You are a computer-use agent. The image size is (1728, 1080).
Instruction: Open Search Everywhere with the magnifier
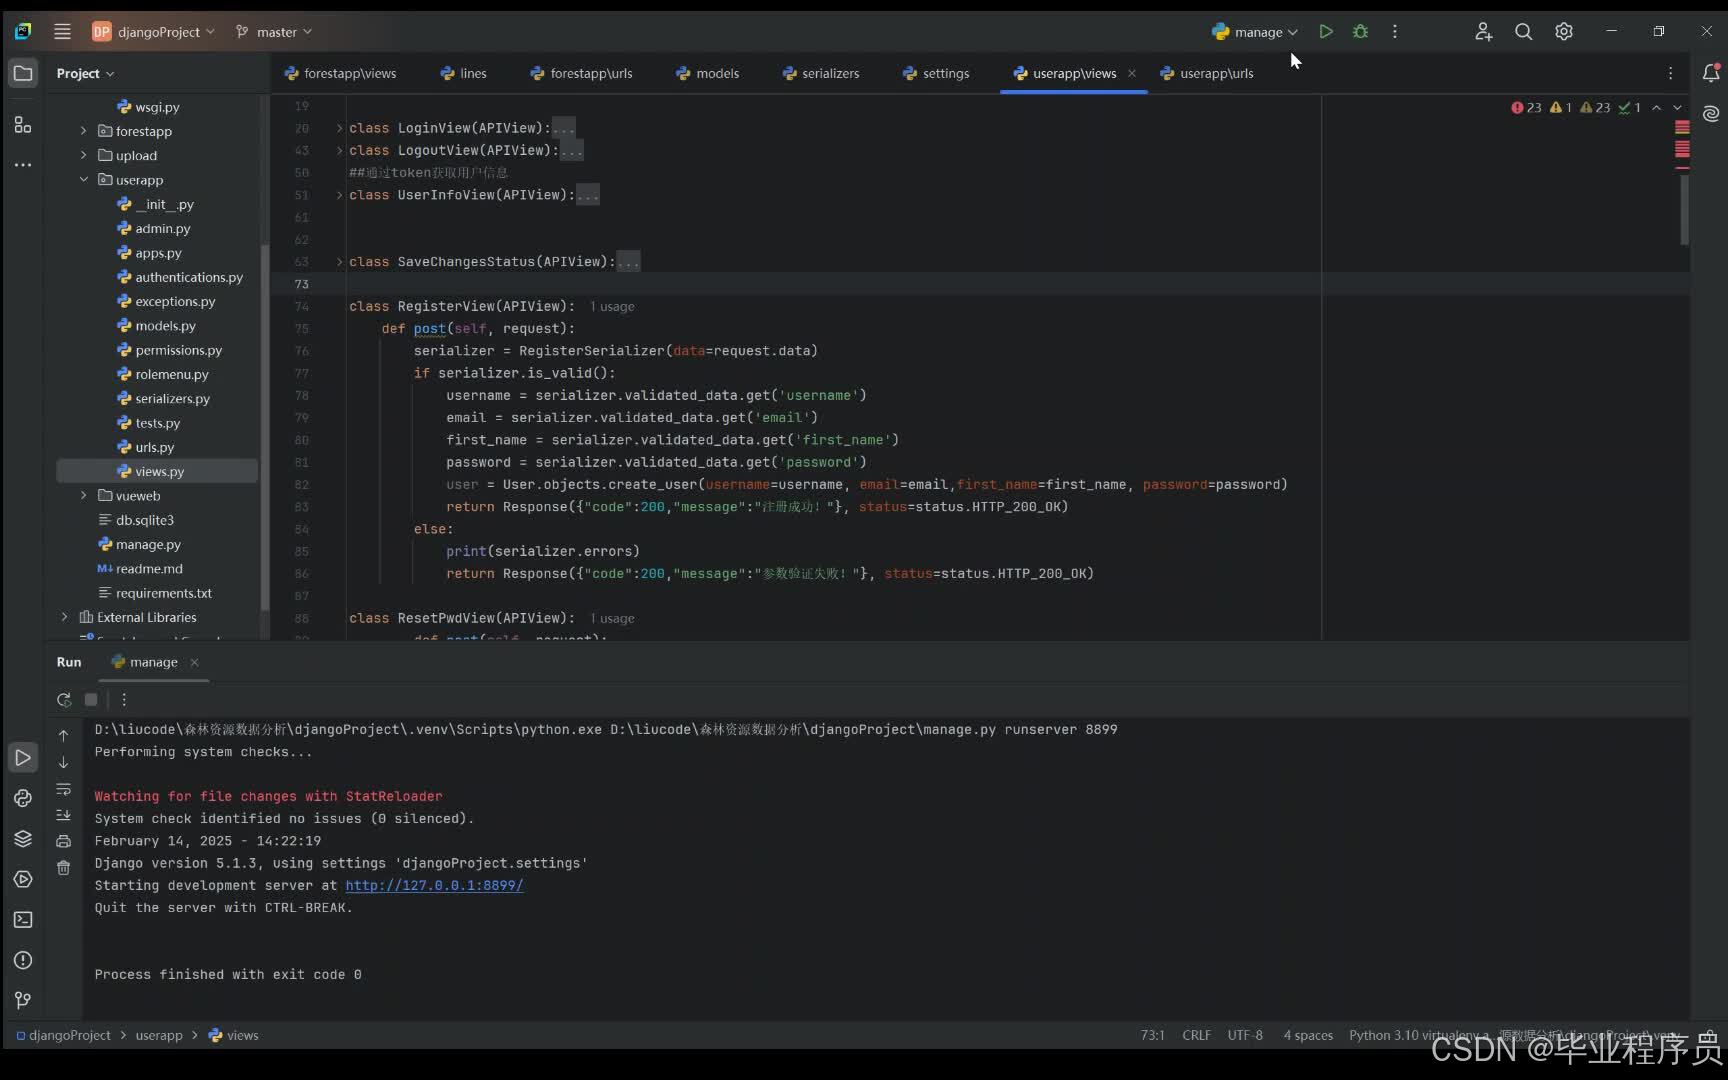pyautogui.click(x=1523, y=31)
